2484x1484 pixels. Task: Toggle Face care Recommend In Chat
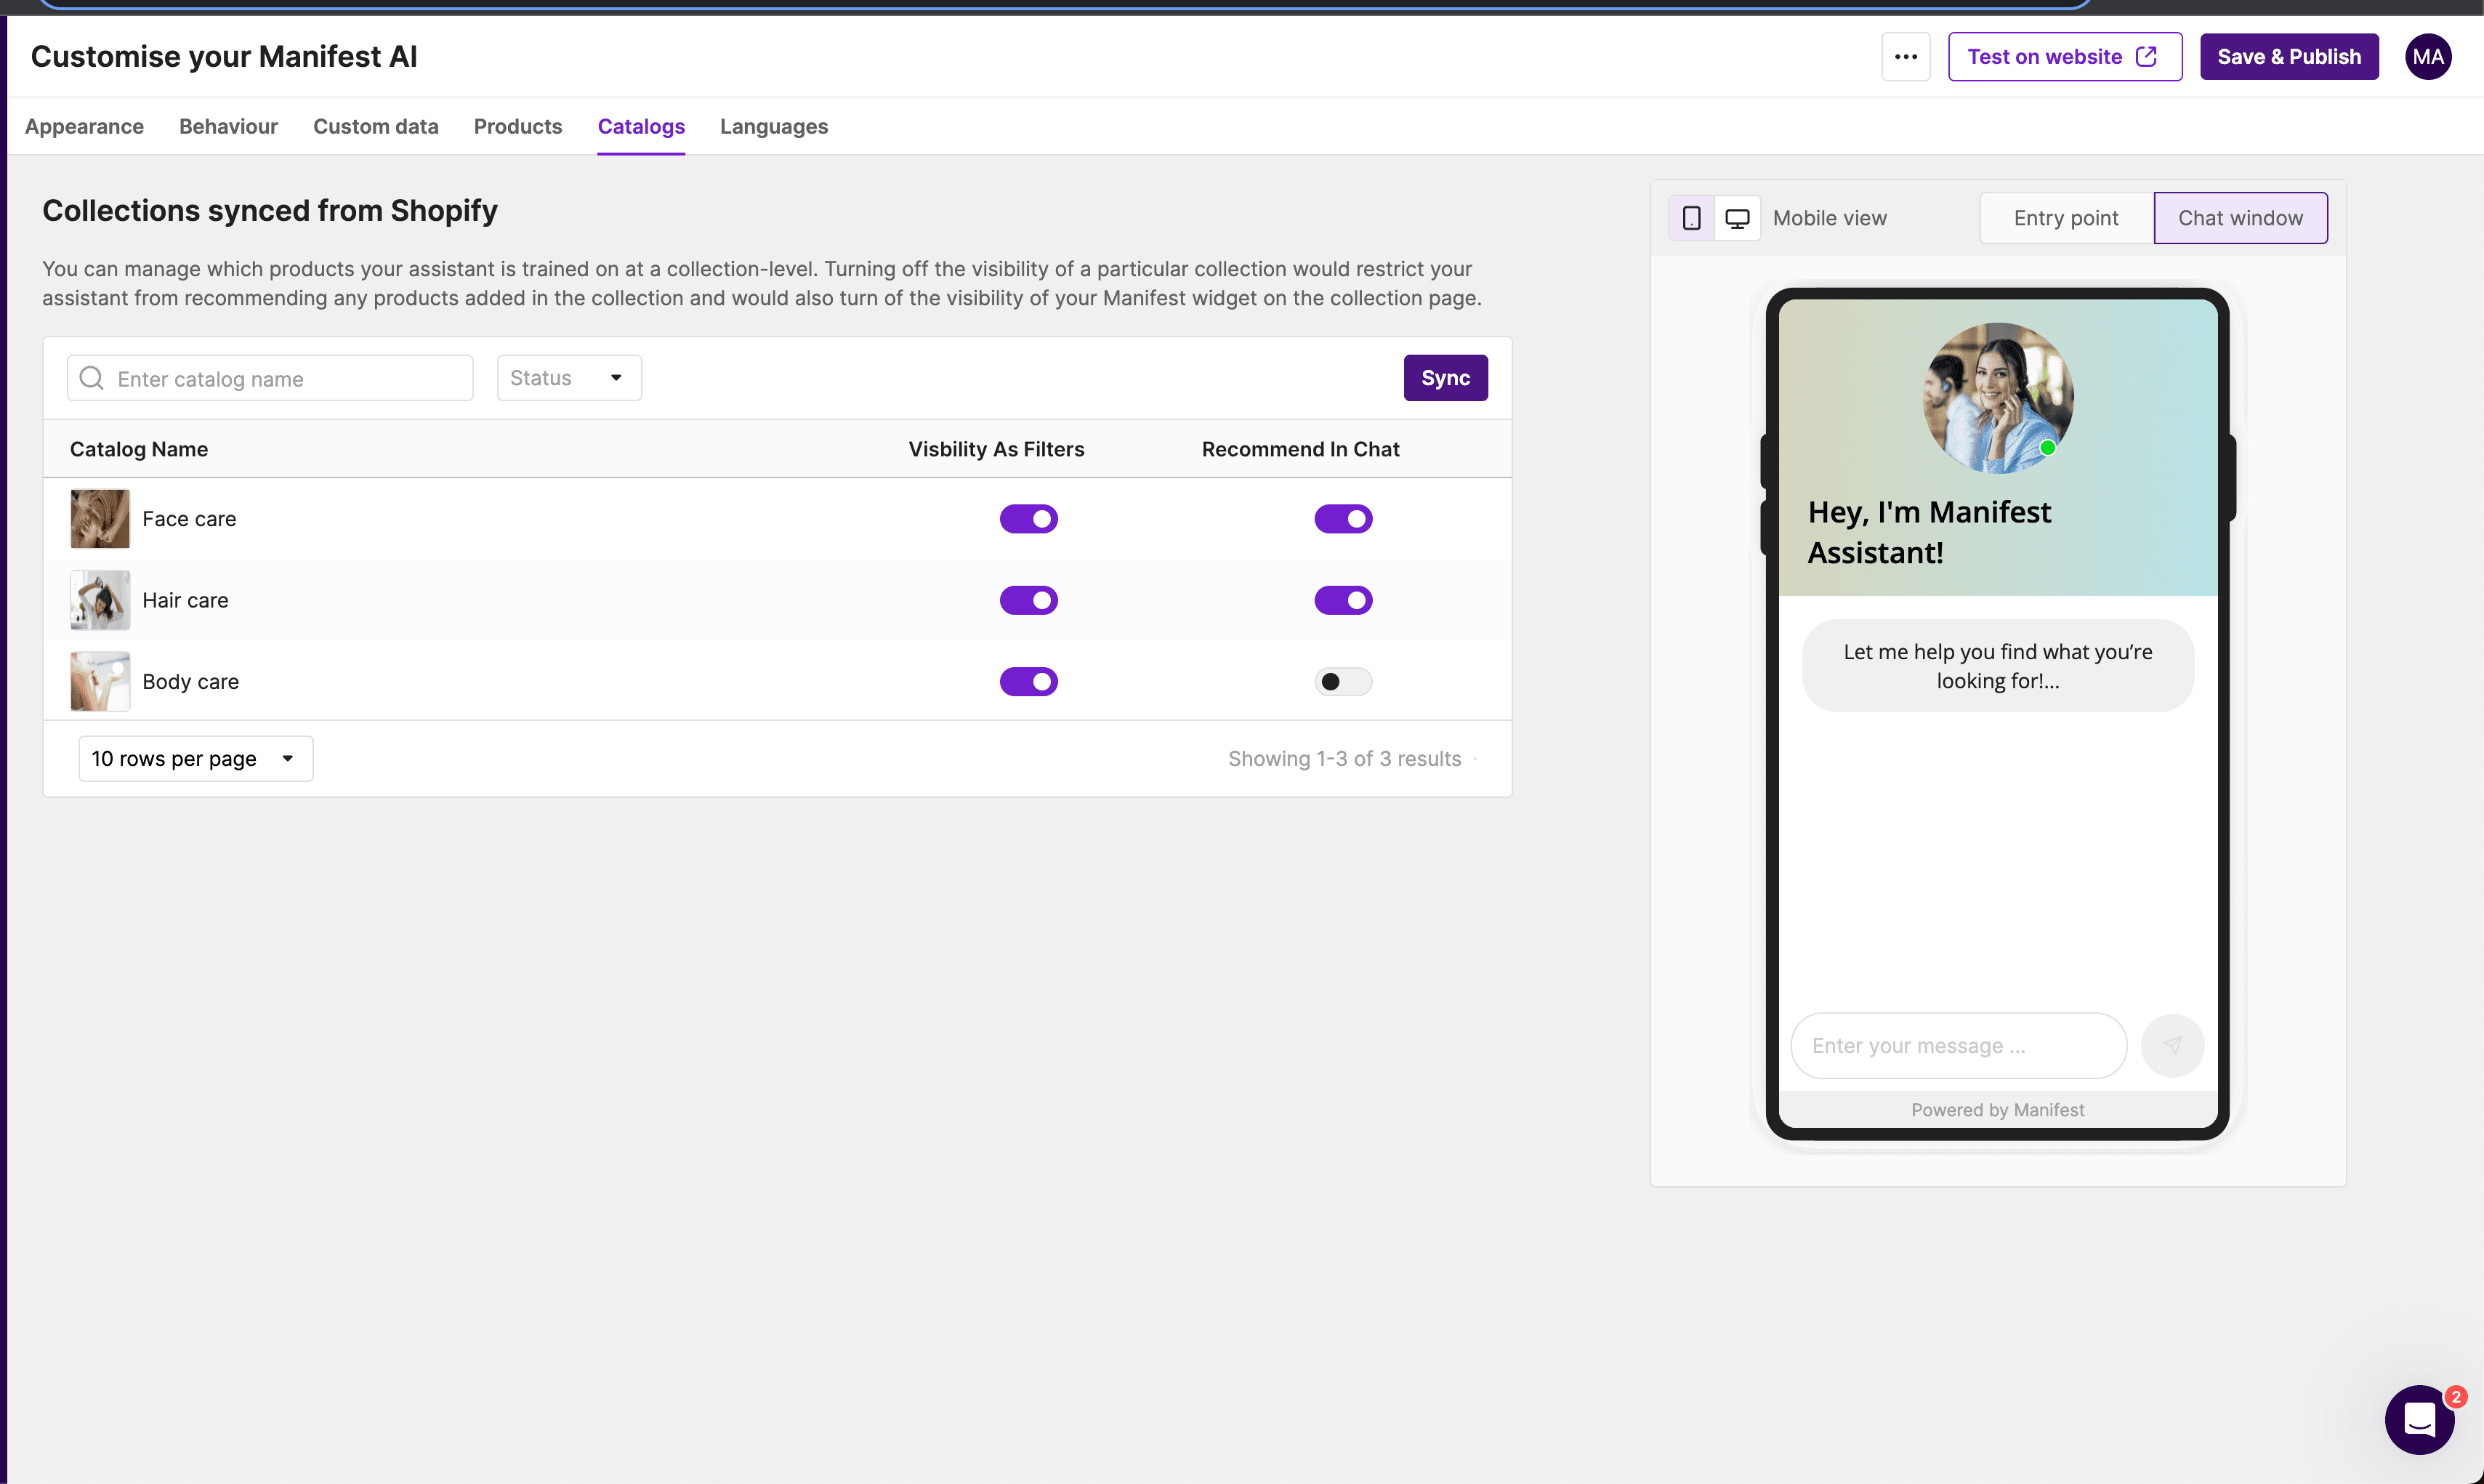tap(1343, 519)
